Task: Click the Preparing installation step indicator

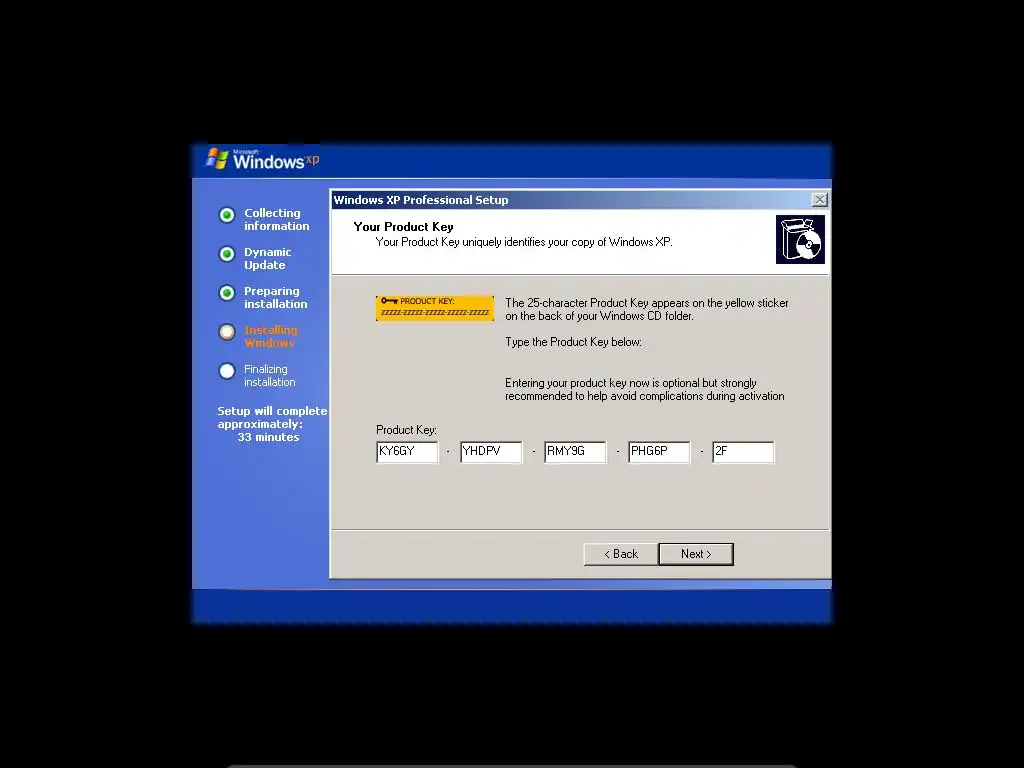Action: (227, 293)
